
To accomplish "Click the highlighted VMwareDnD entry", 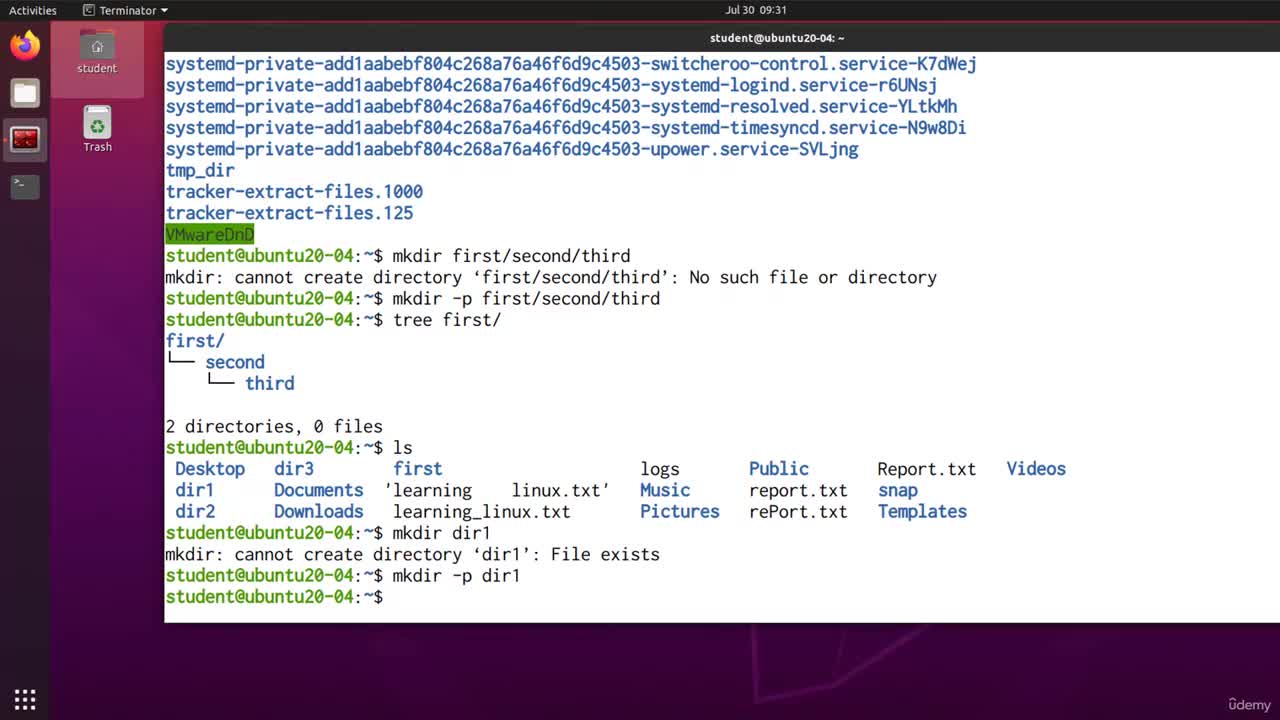I will click(x=210, y=234).
